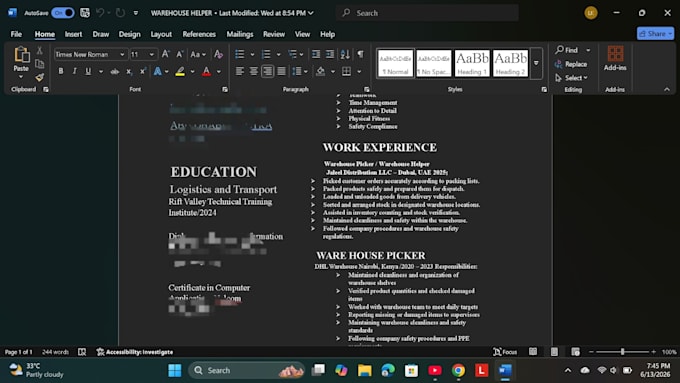This screenshot has width=680, height=383.
Task: Select the Format Painter brush
Action: pos(39,78)
